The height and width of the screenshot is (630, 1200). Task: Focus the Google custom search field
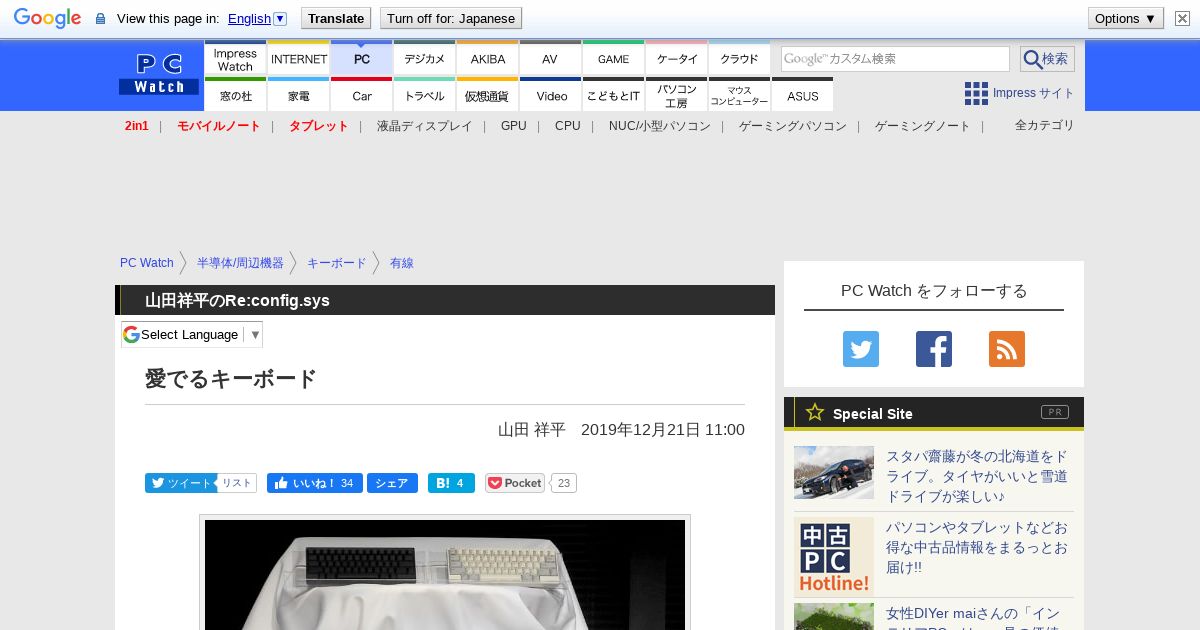[x=895, y=59]
